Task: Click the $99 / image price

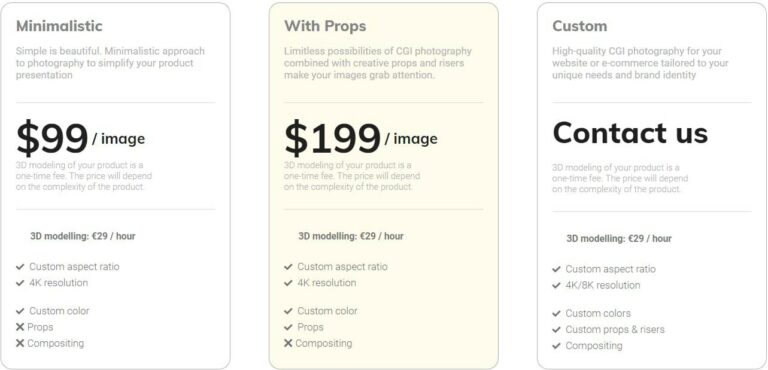Action: click(80, 138)
